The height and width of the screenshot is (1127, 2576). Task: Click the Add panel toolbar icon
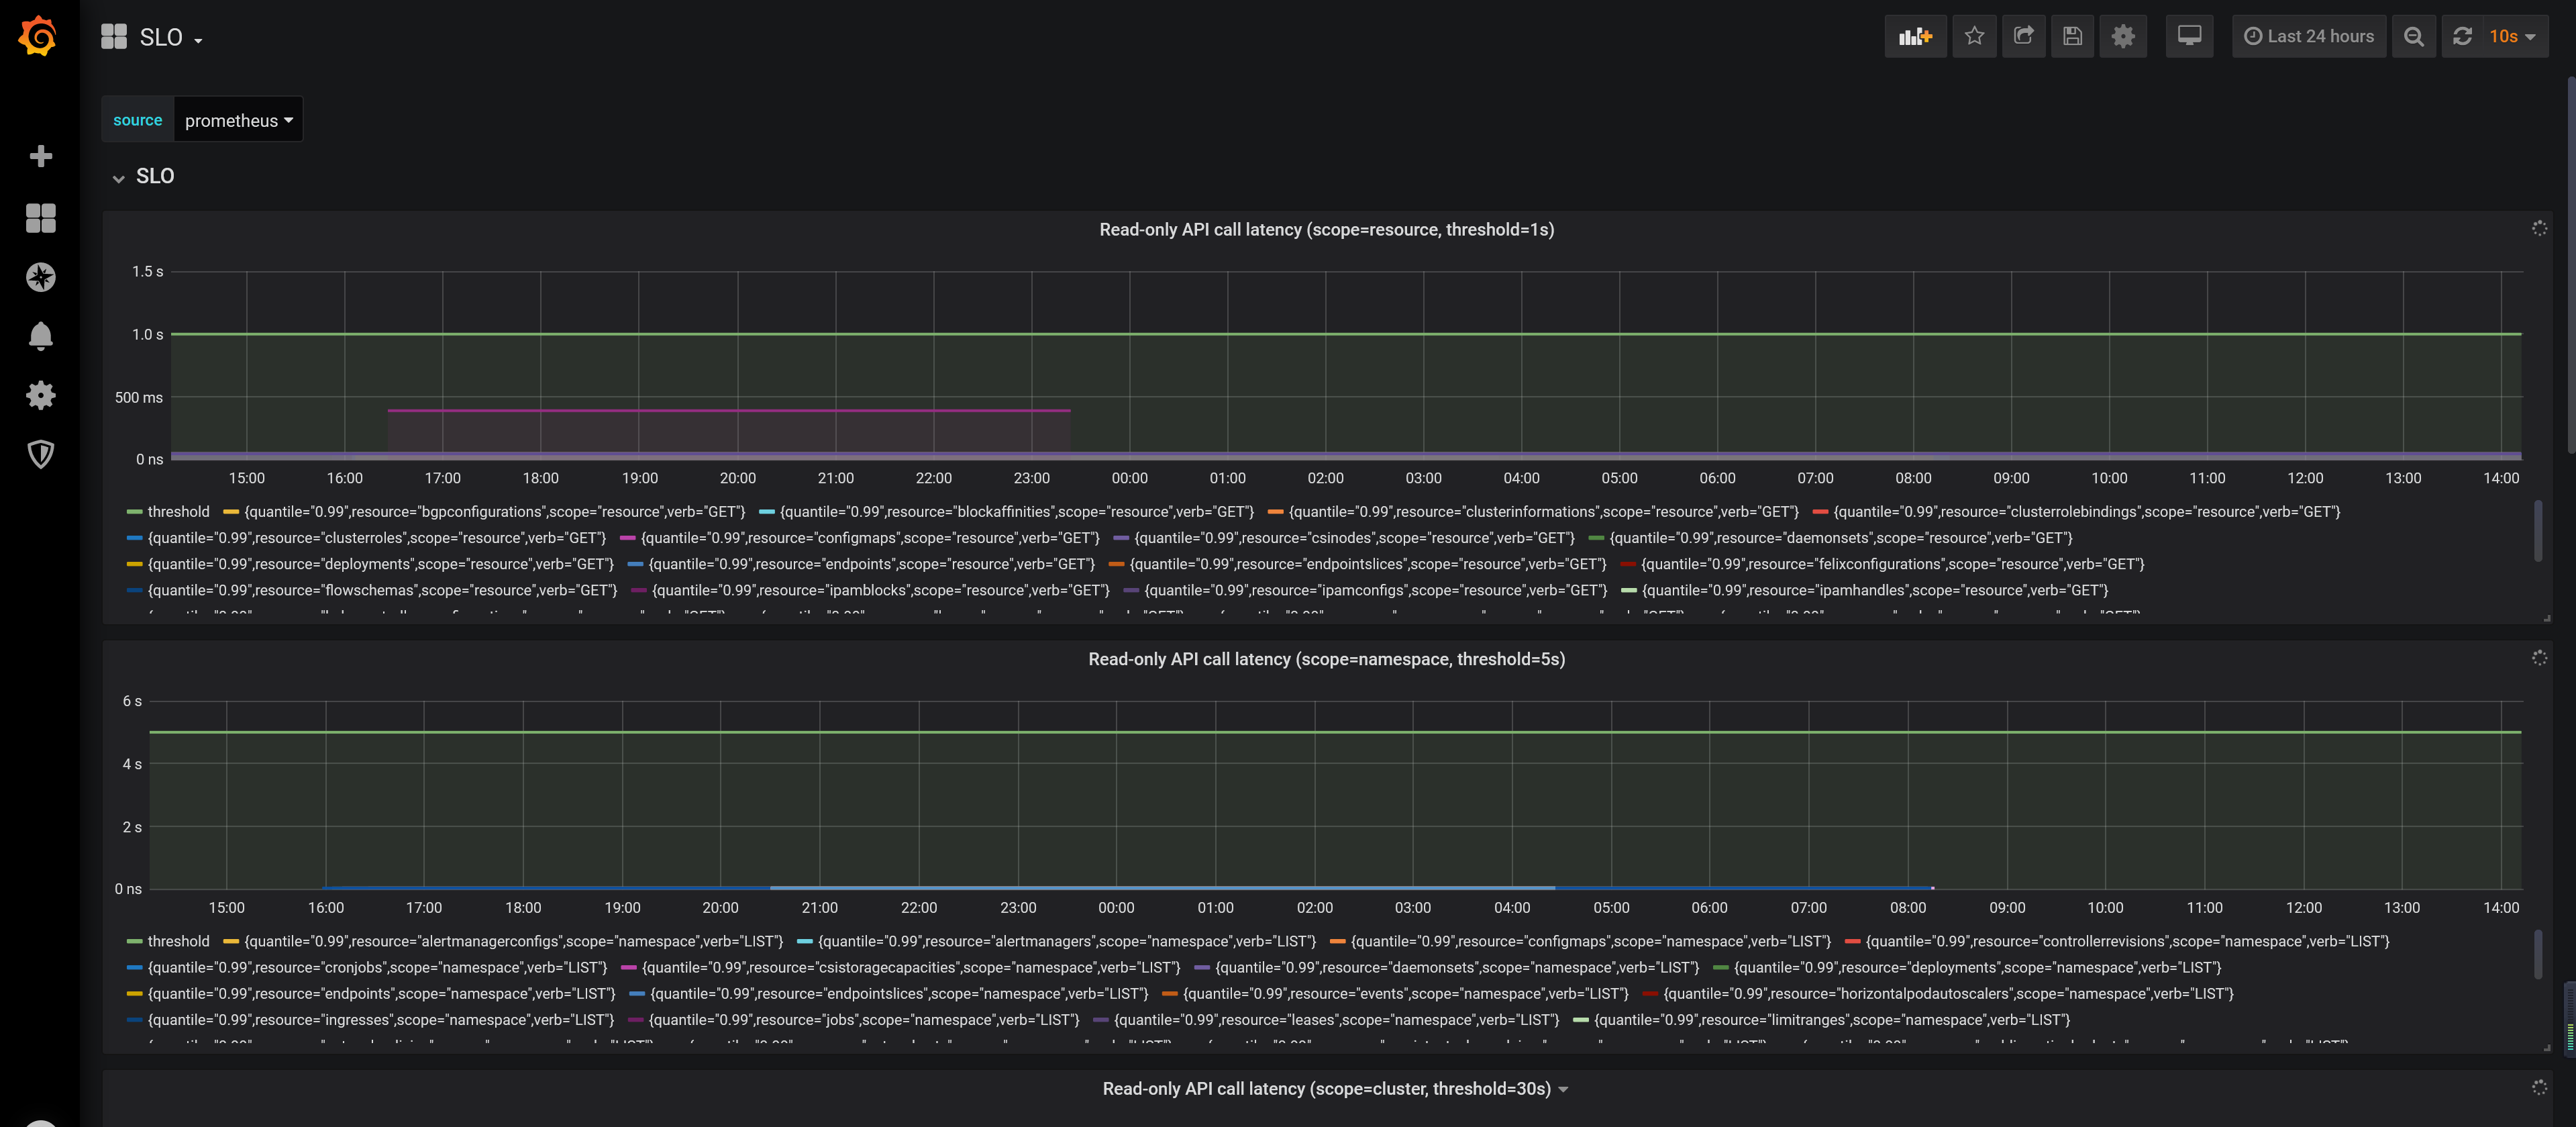click(1914, 37)
